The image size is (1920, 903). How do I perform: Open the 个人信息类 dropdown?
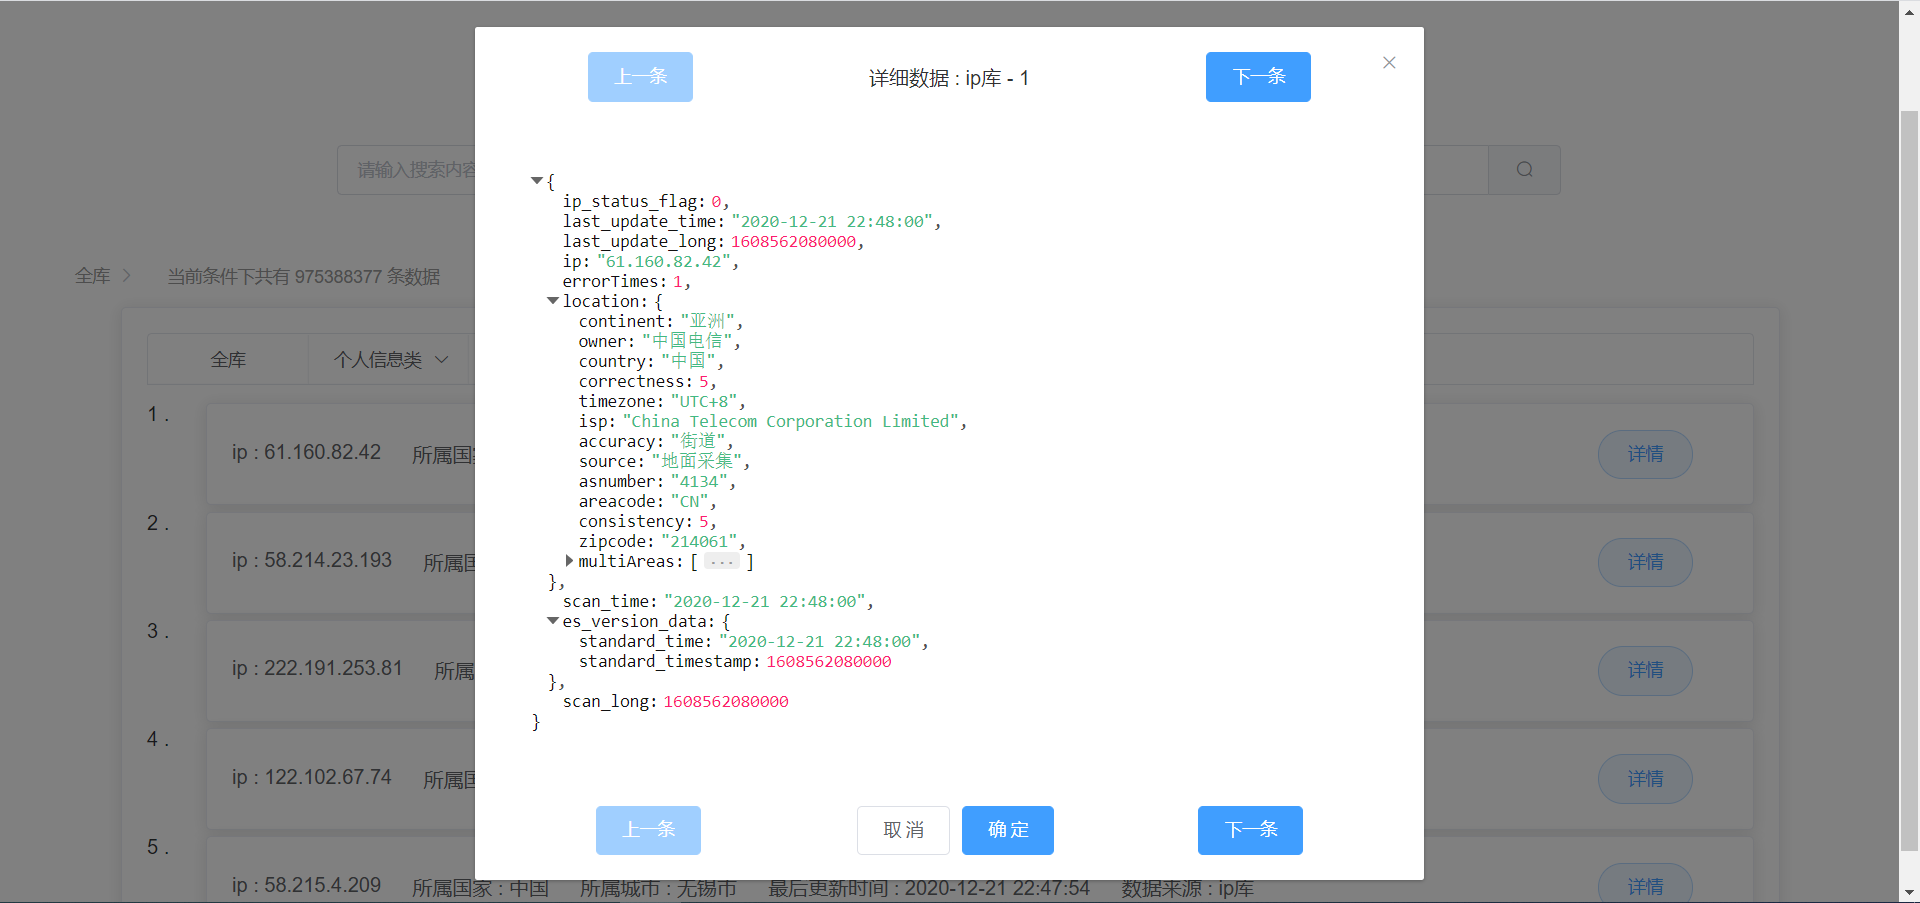point(390,360)
